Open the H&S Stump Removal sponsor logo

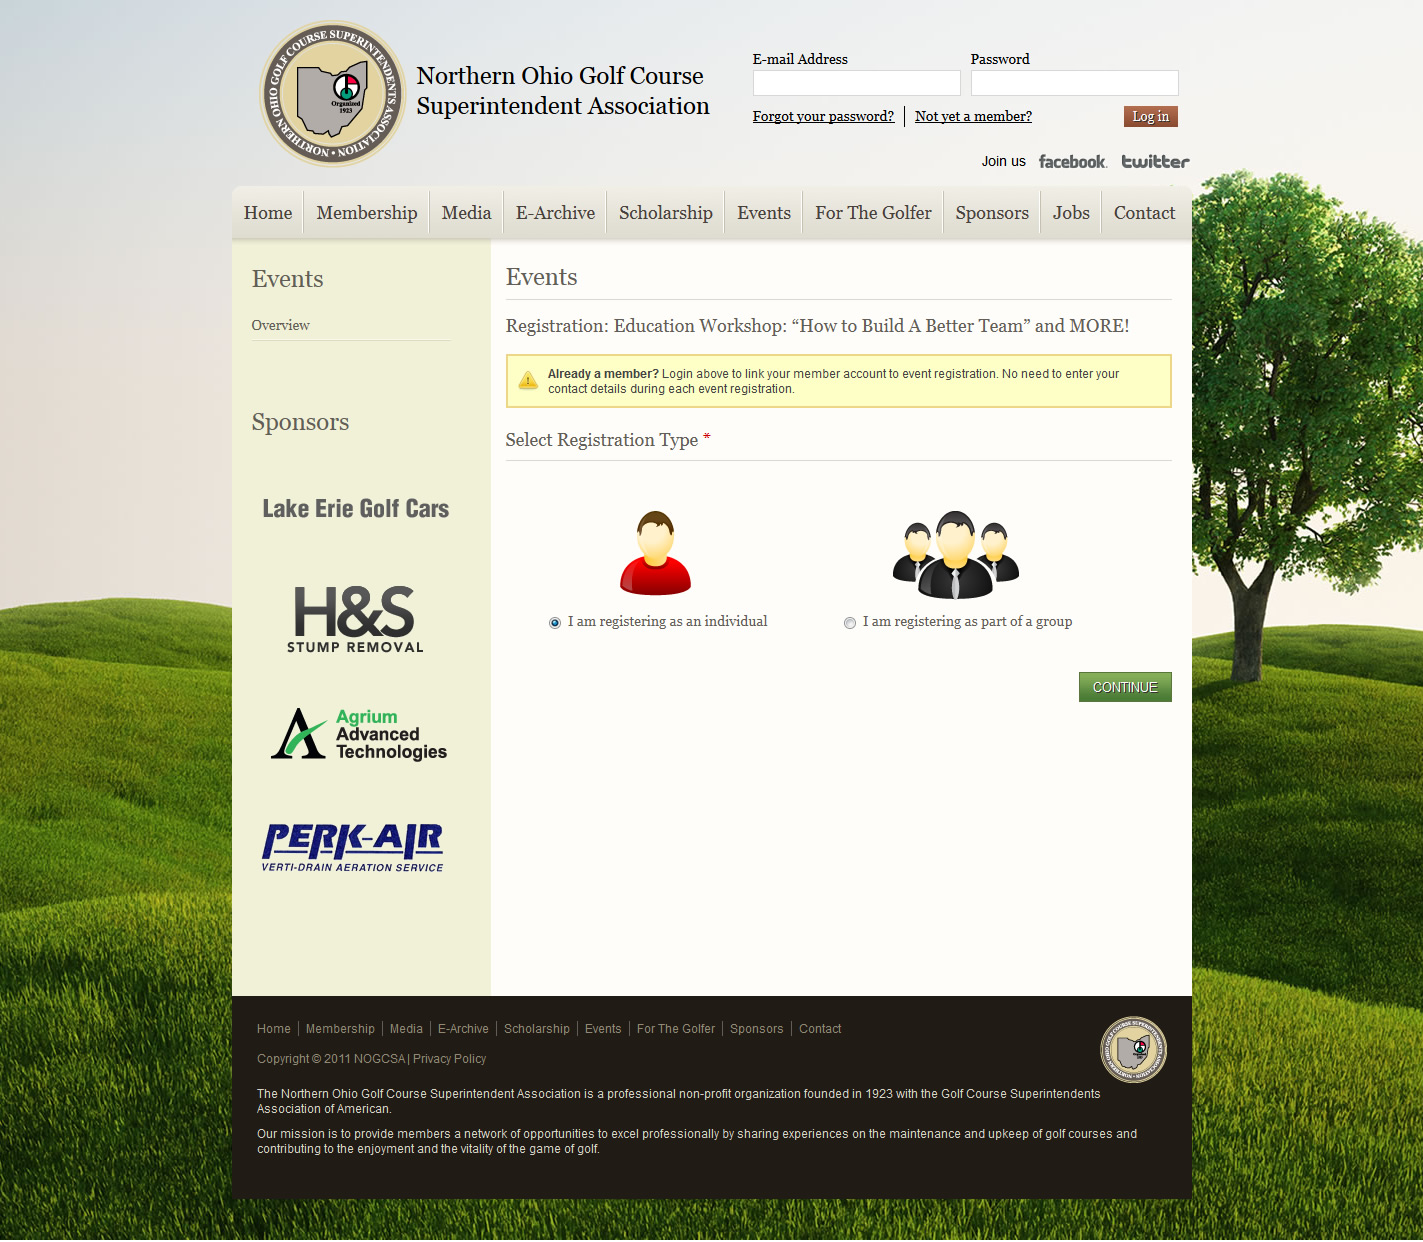[x=355, y=620]
